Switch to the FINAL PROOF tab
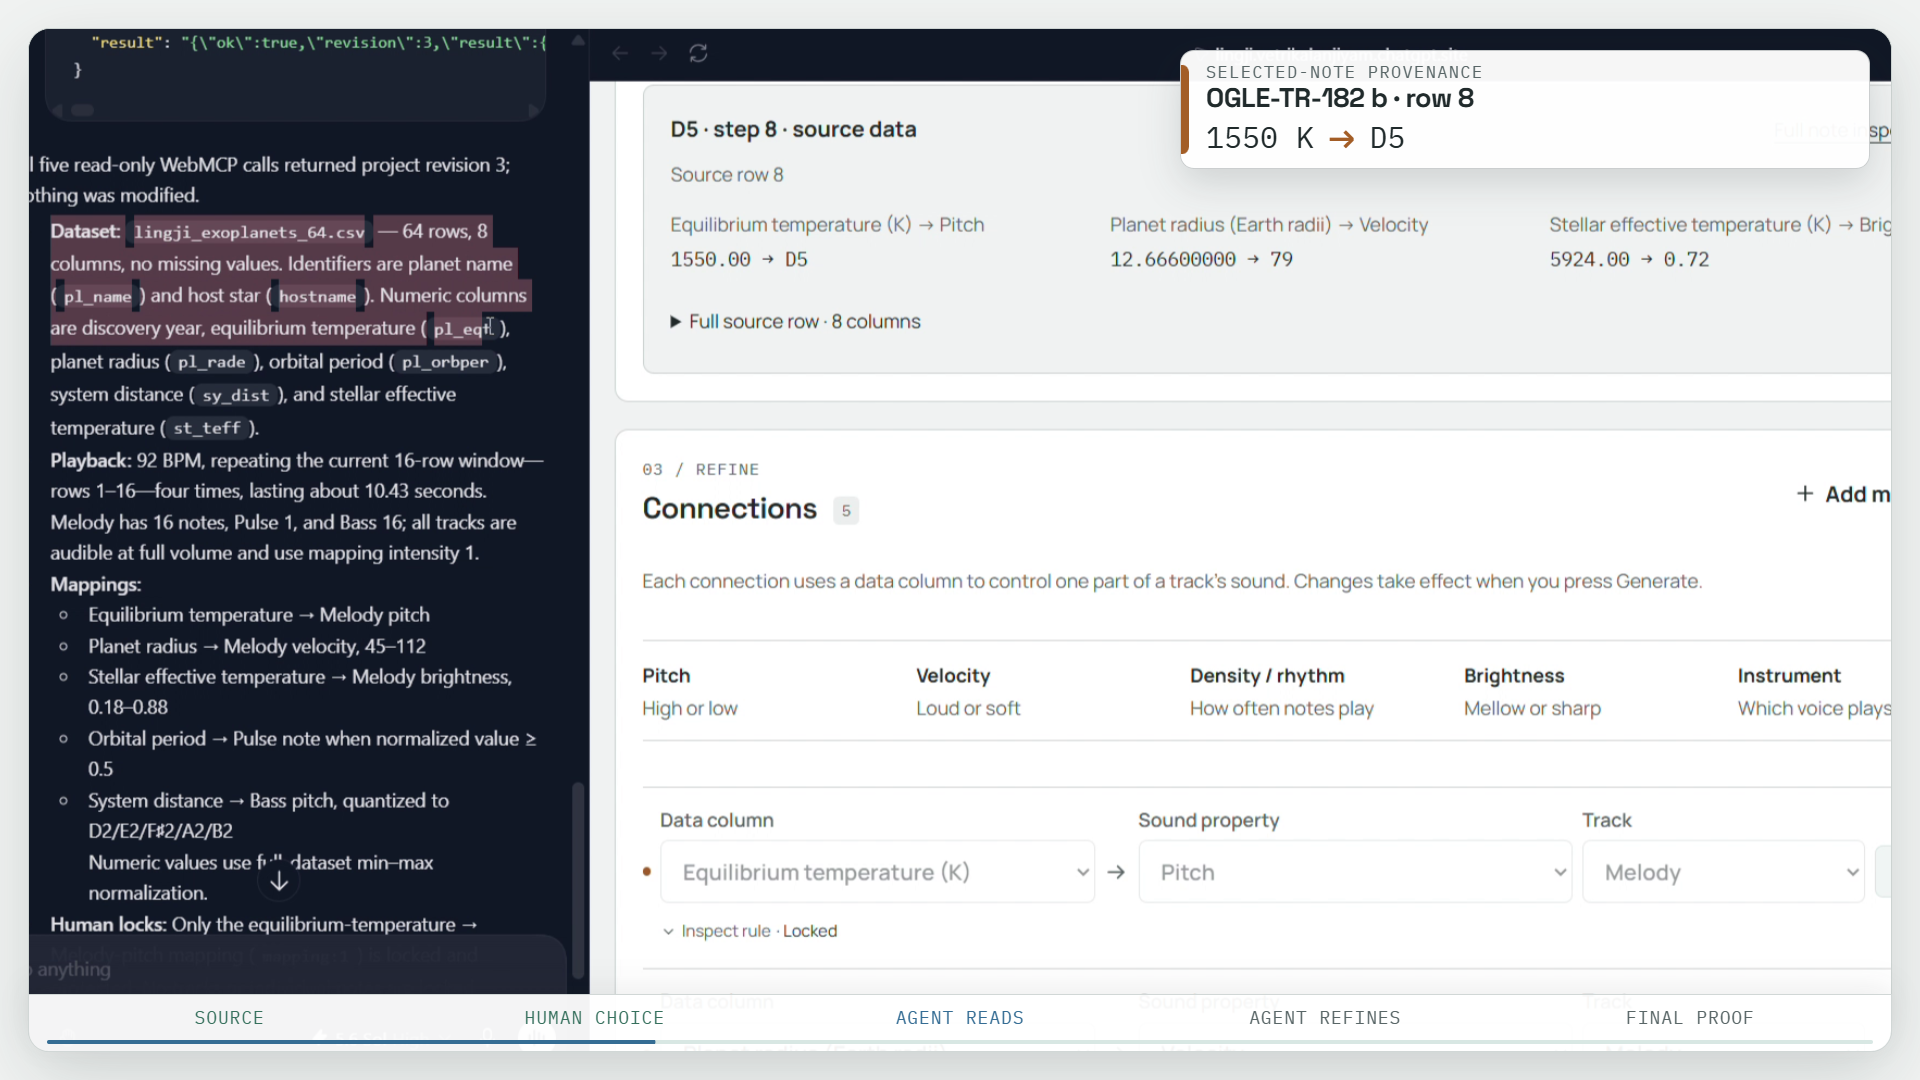Image resolution: width=1920 pixels, height=1080 pixels. [x=1690, y=1017]
